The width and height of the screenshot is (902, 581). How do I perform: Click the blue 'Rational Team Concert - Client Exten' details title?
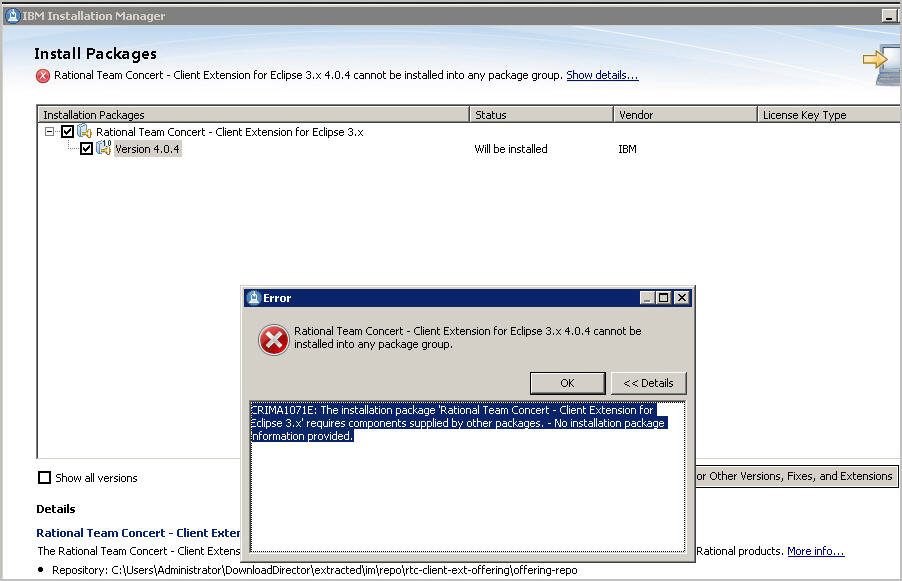click(138, 533)
